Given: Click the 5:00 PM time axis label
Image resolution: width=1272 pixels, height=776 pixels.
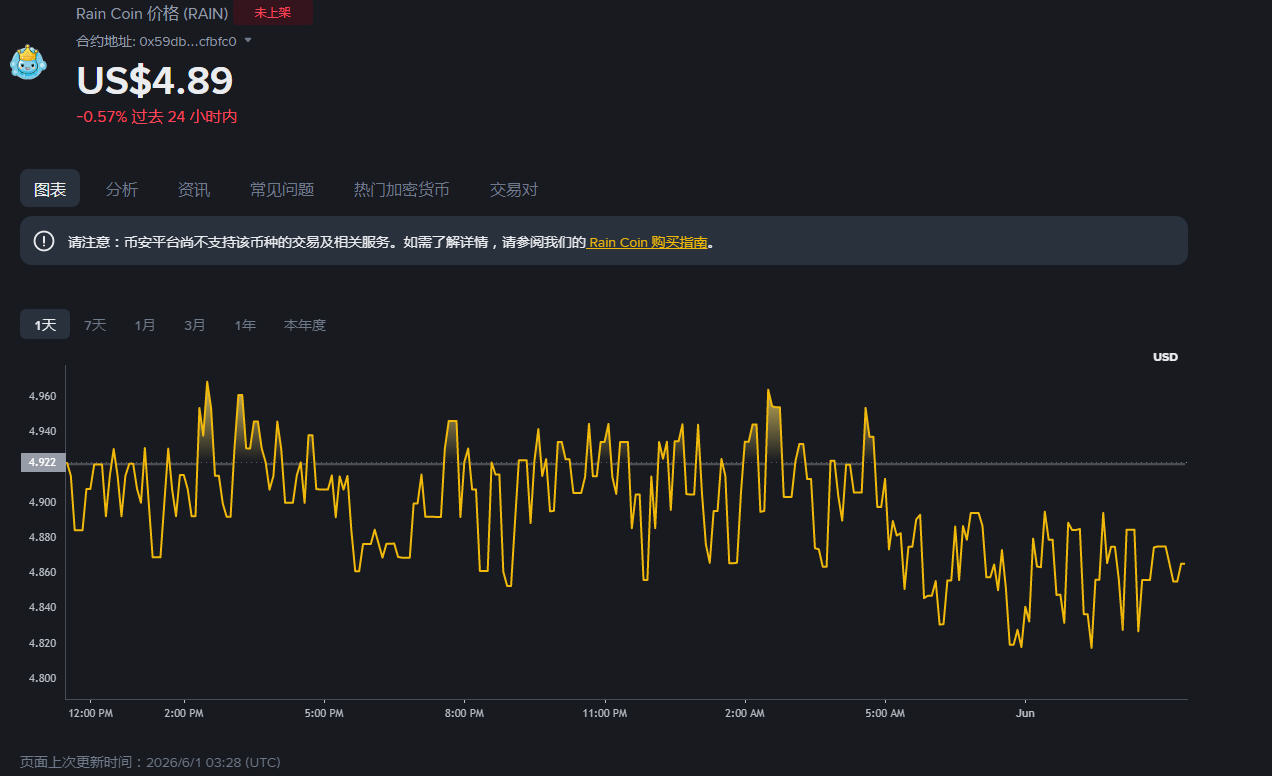Looking at the screenshot, I should click(x=323, y=713).
